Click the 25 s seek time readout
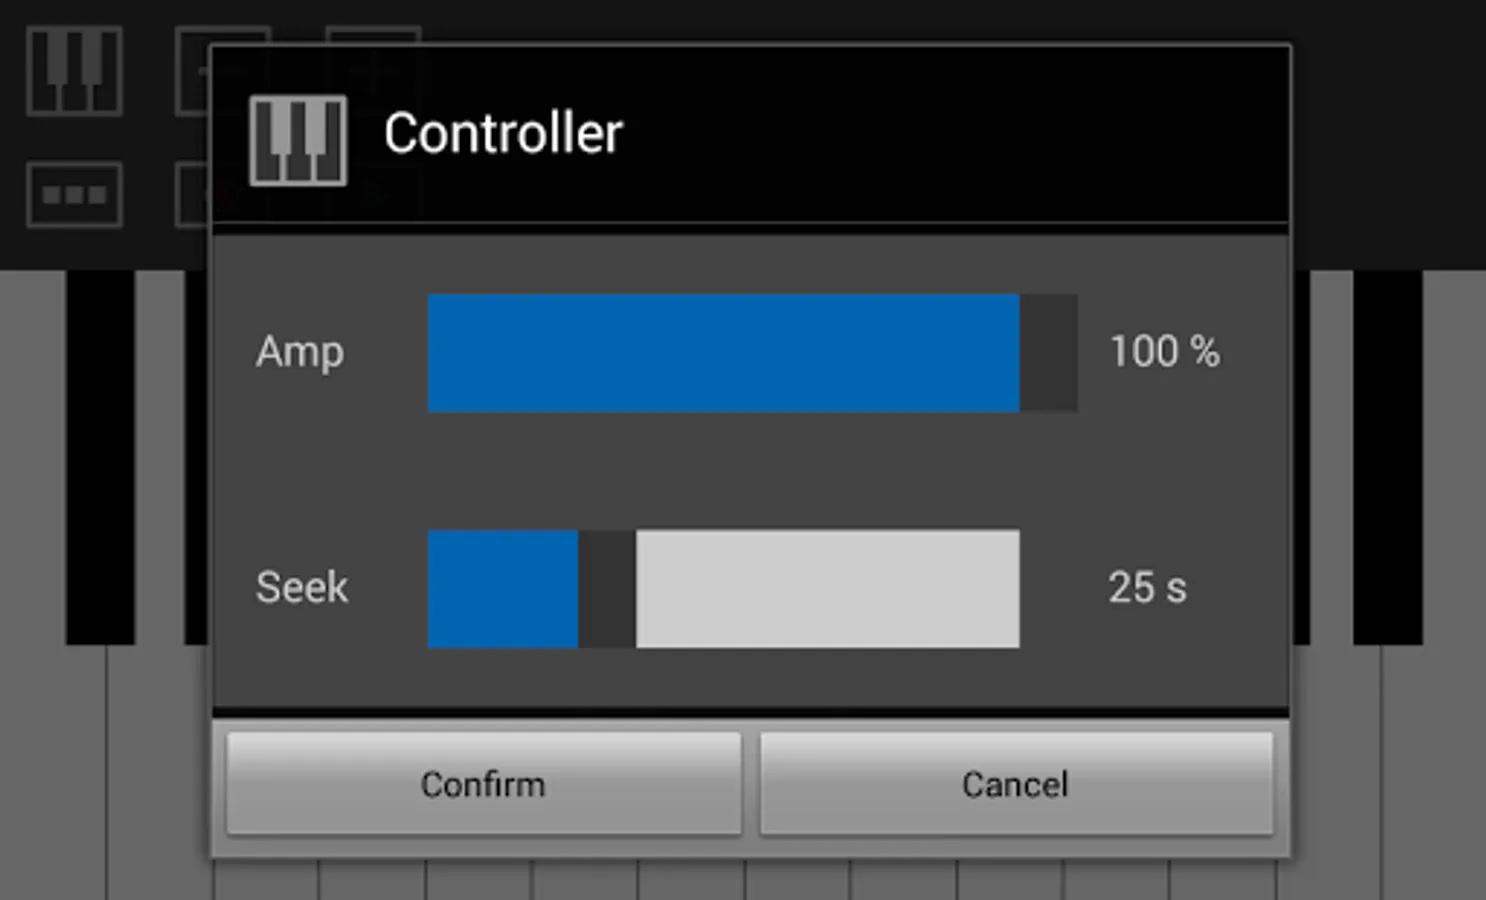Image resolution: width=1486 pixels, height=900 pixels. pyautogui.click(x=1147, y=588)
